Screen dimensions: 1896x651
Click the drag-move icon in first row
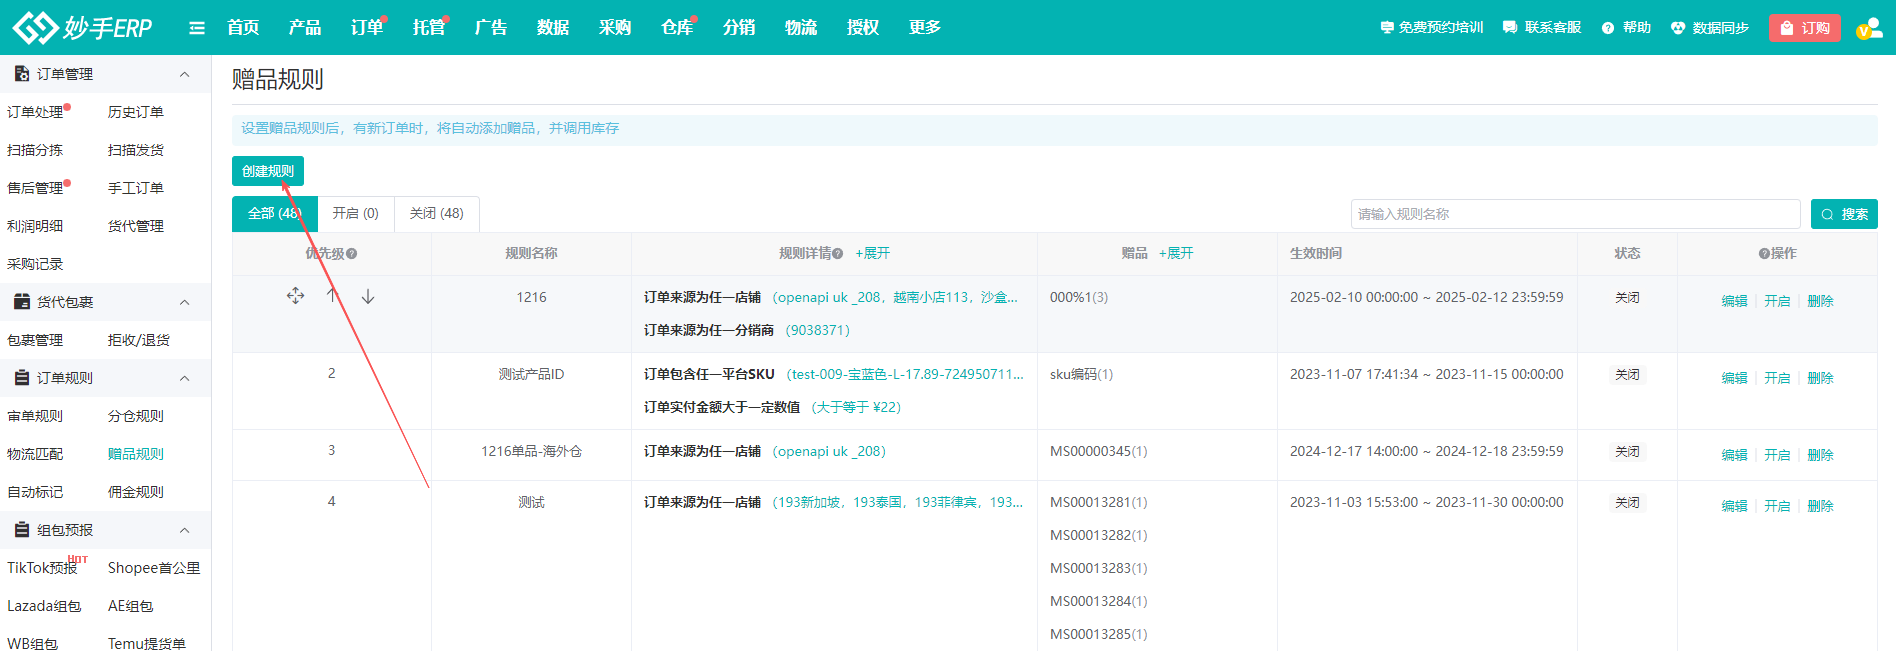295,296
